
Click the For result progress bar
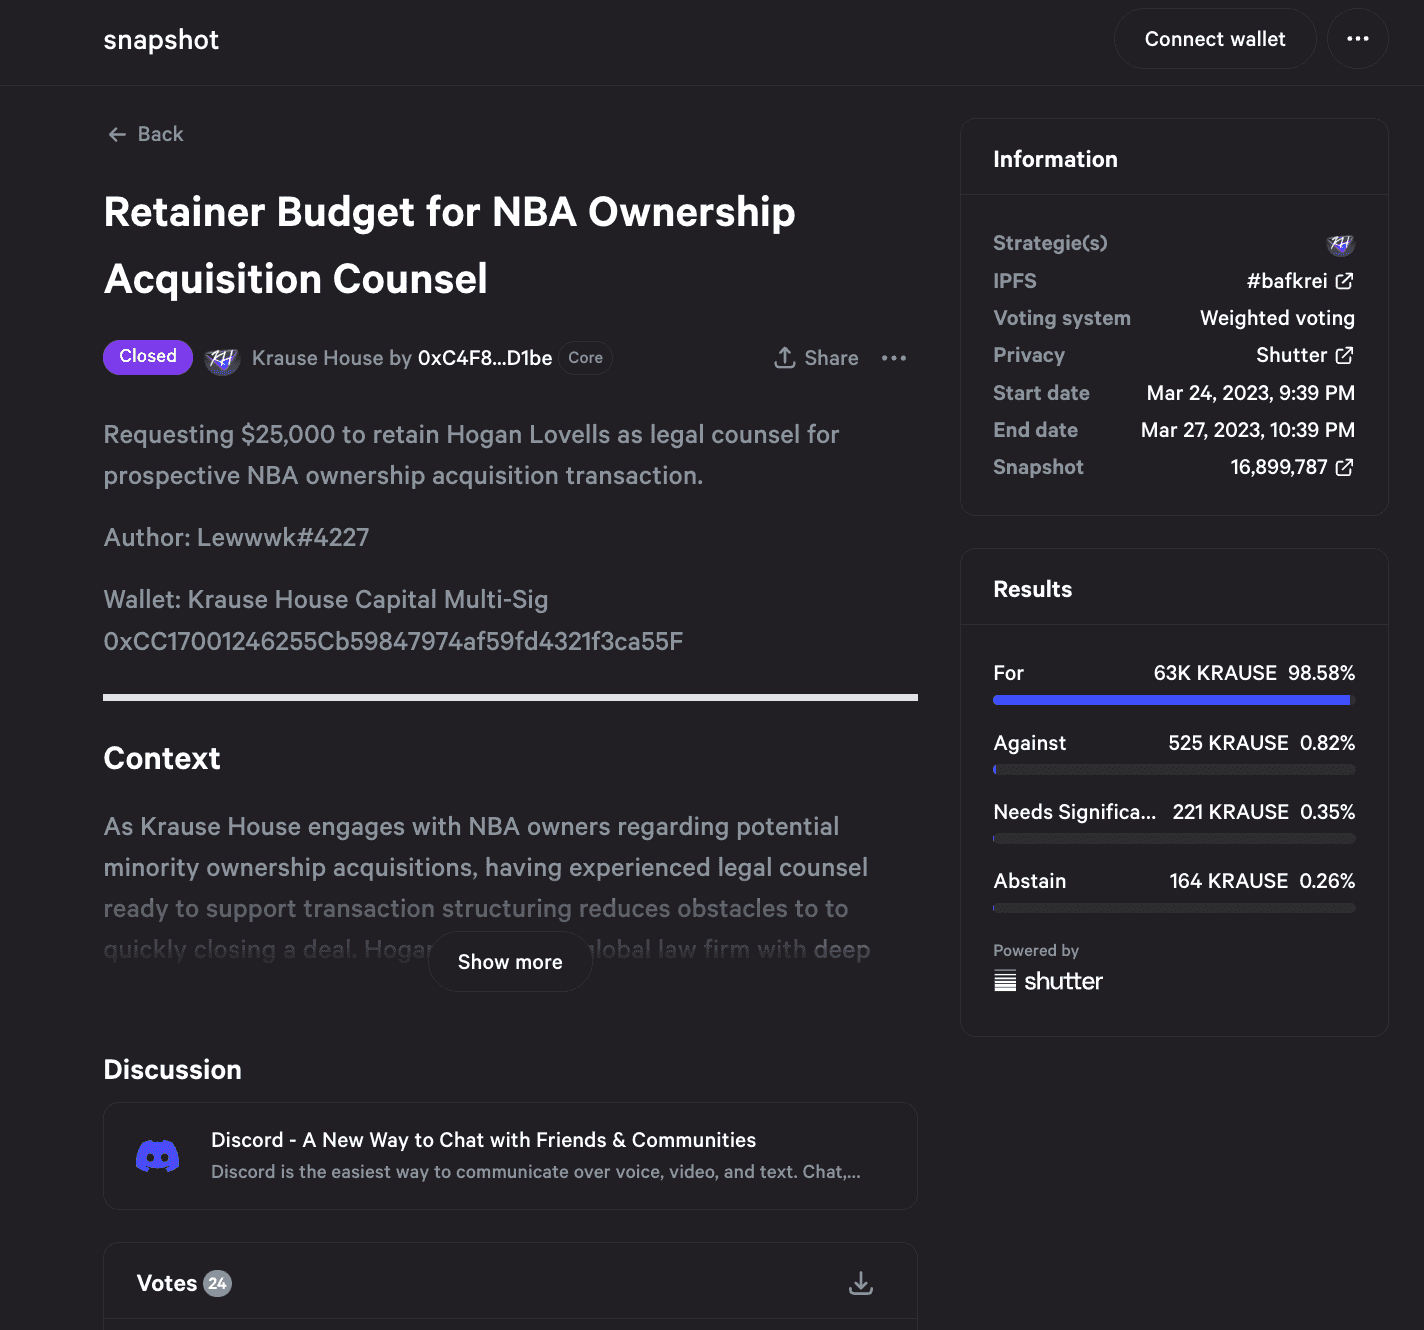[1174, 701]
